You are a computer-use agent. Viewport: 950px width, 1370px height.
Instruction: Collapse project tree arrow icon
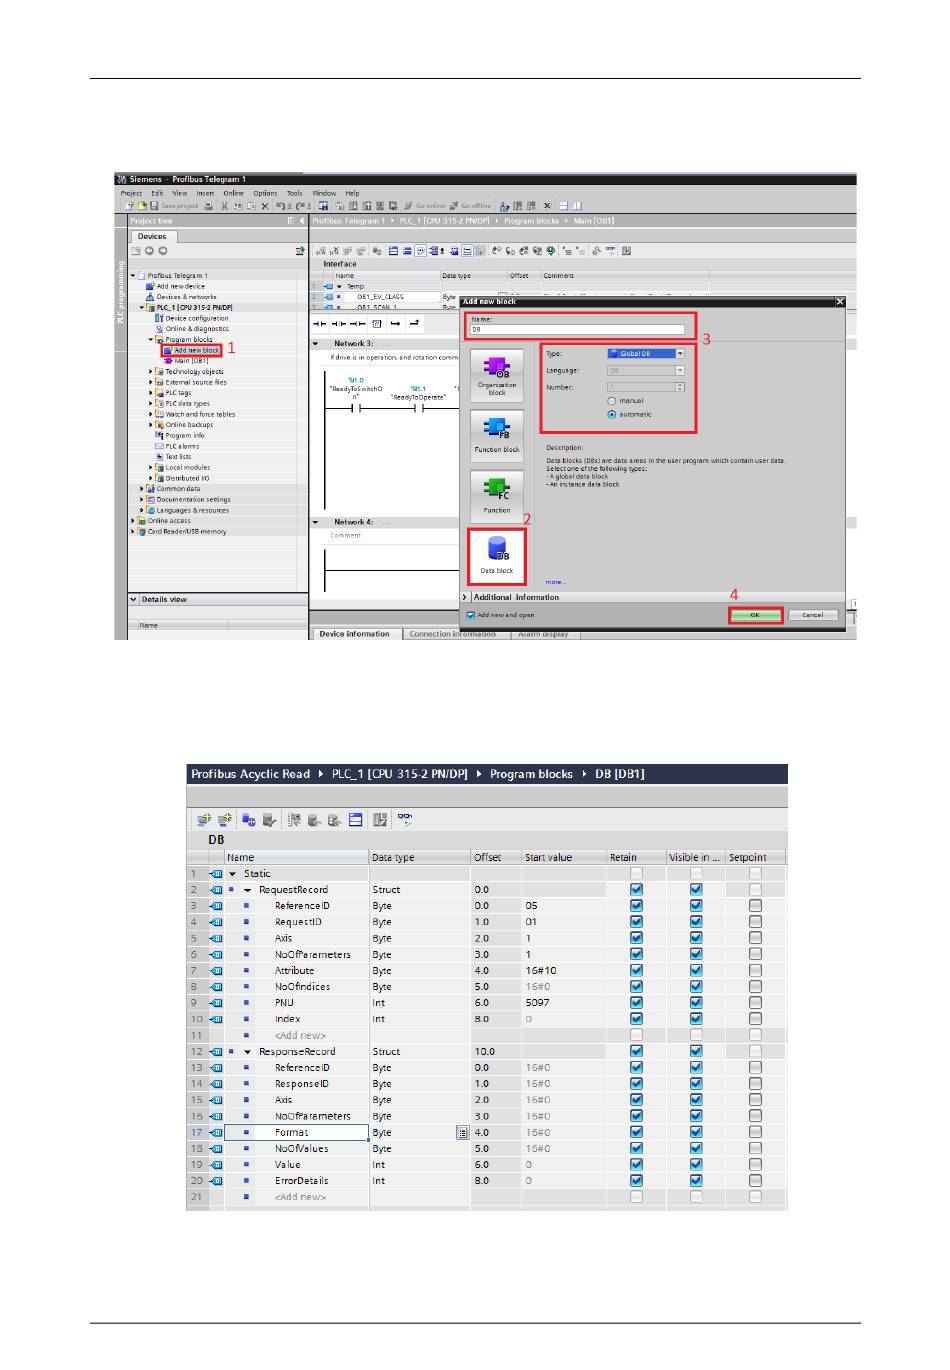pos(303,220)
